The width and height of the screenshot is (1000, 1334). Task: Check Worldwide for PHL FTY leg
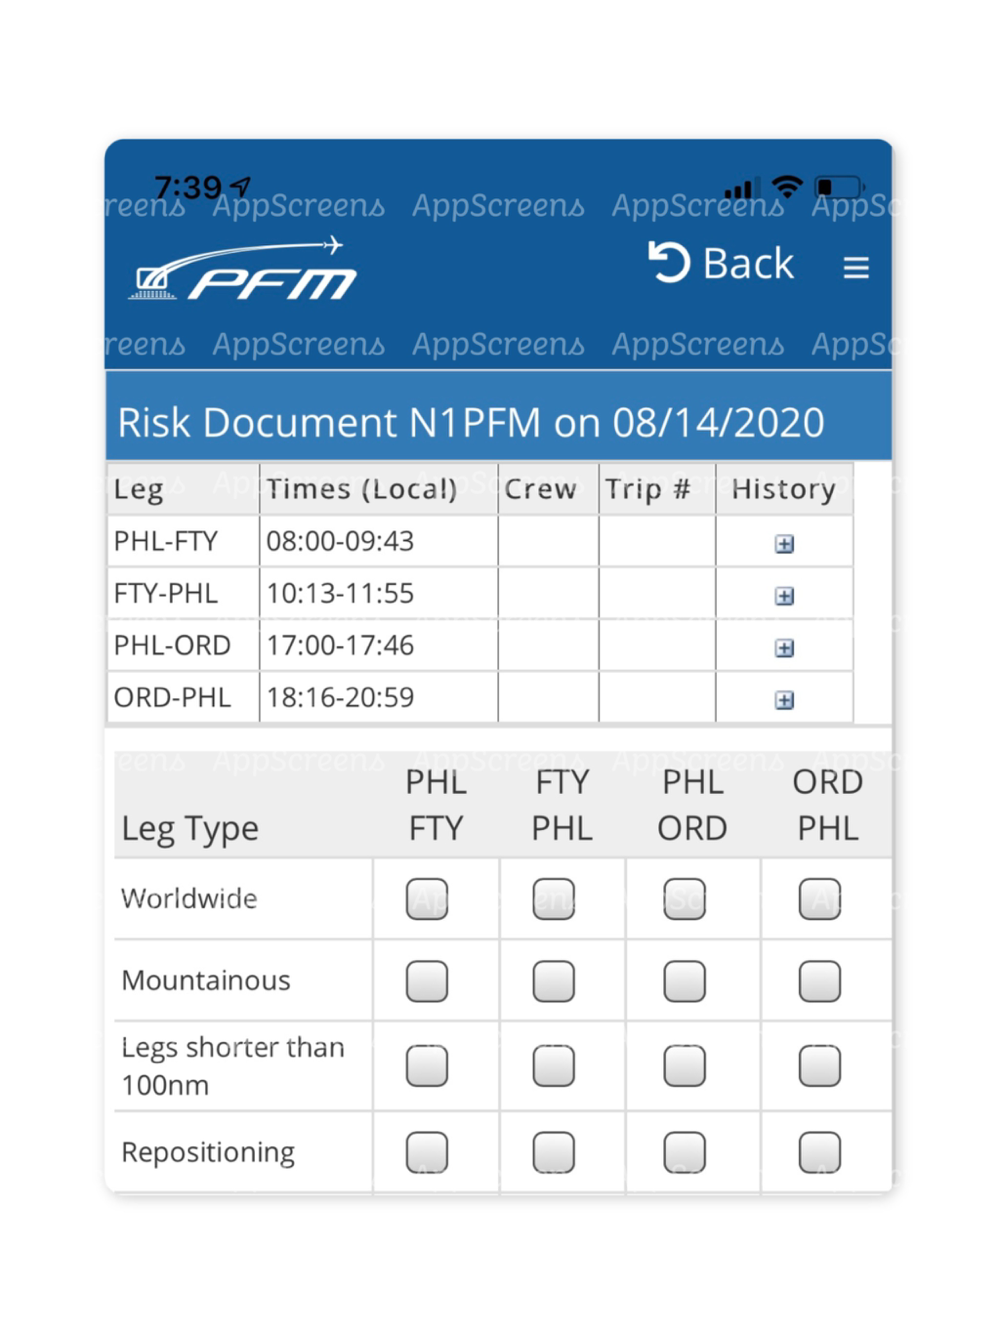pos(427,899)
